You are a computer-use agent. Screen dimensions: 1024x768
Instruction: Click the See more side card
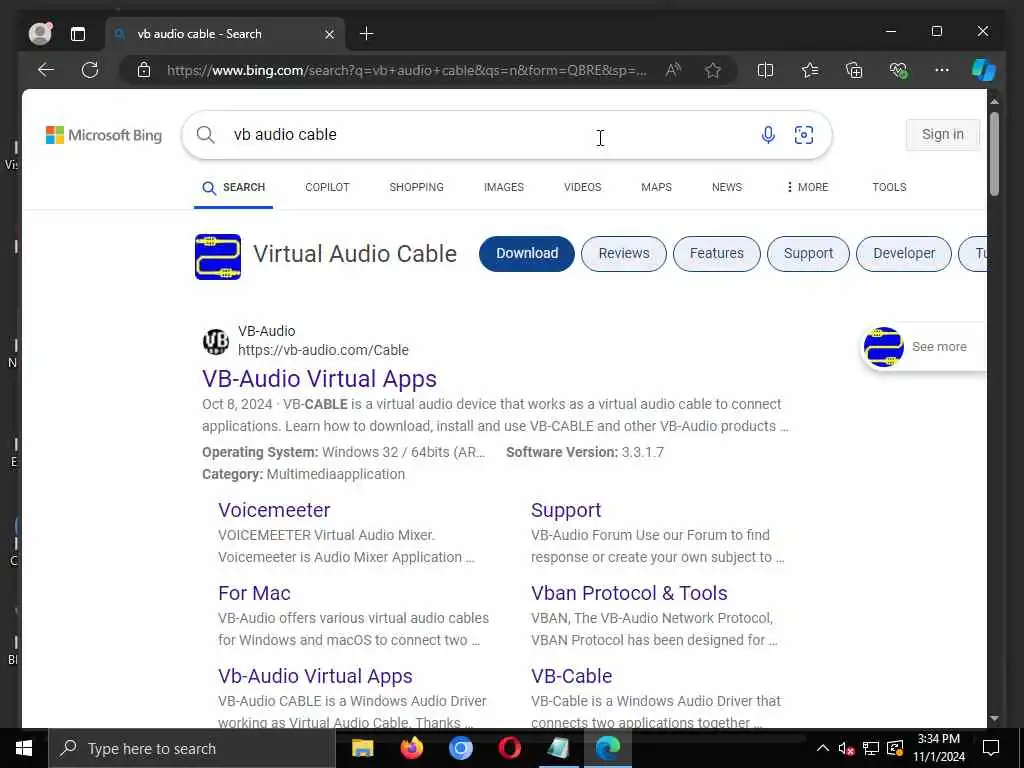coord(923,347)
